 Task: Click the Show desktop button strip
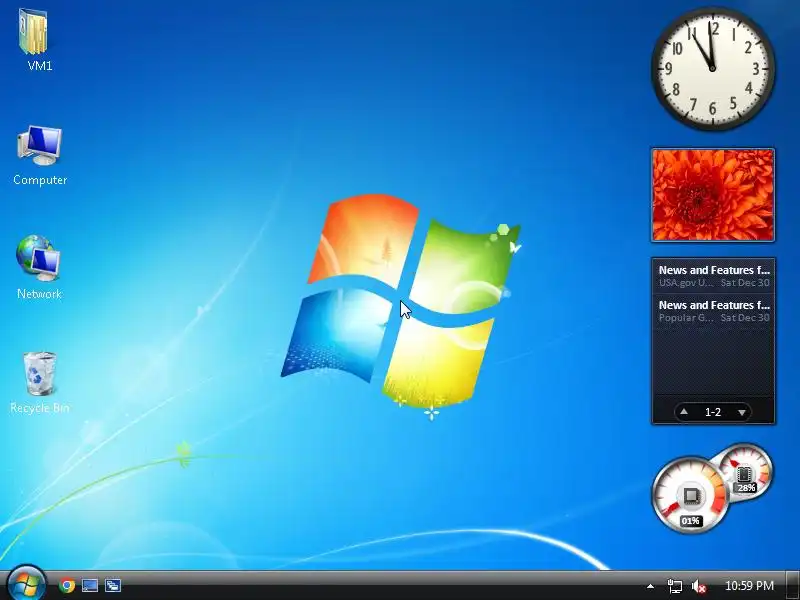pos(792,585)
